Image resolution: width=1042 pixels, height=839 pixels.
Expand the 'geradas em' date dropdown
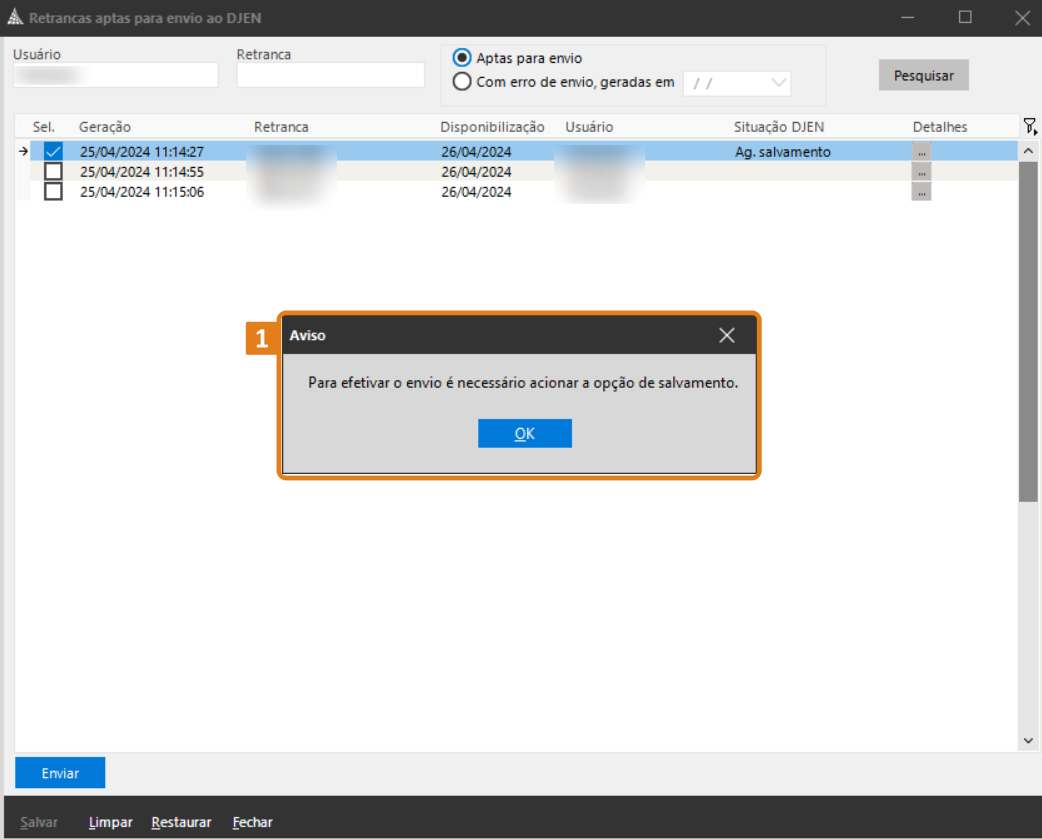(x=778, y=83)
